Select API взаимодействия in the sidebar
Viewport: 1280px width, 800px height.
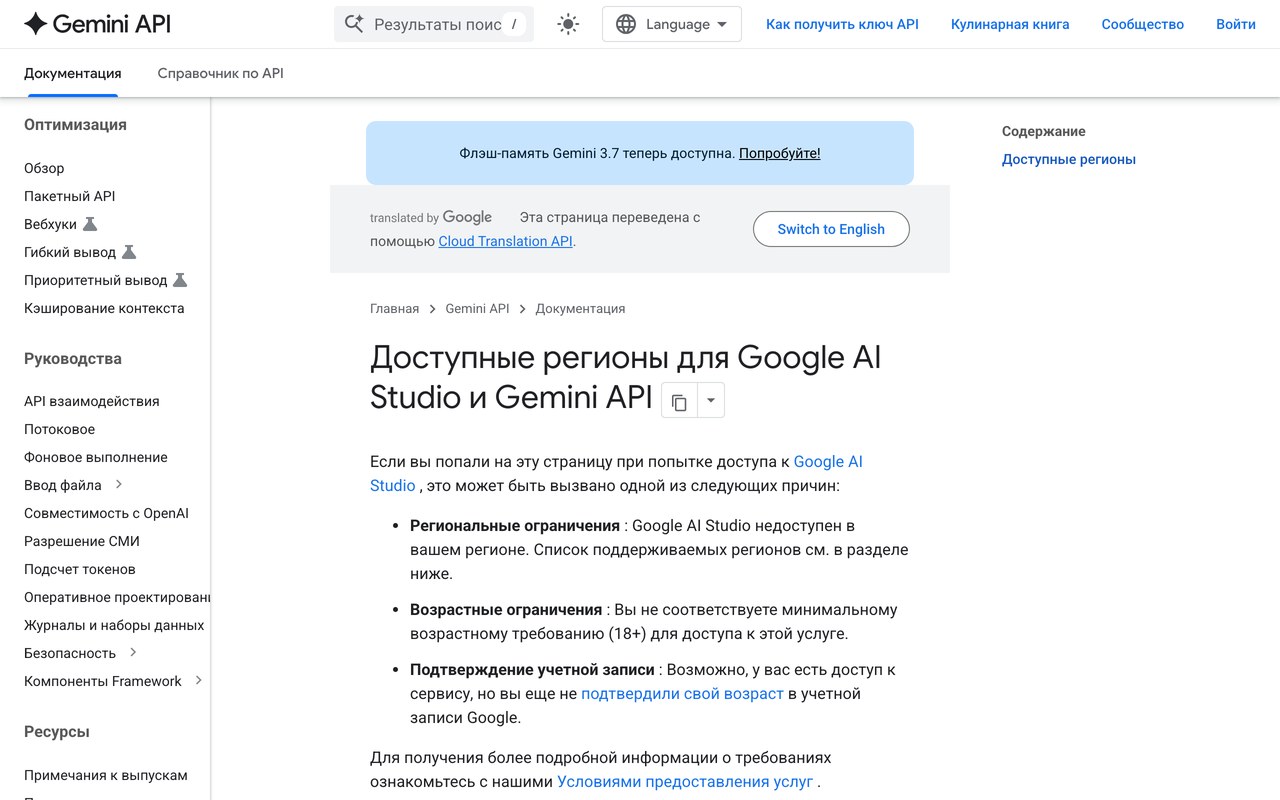coord(92,401)
